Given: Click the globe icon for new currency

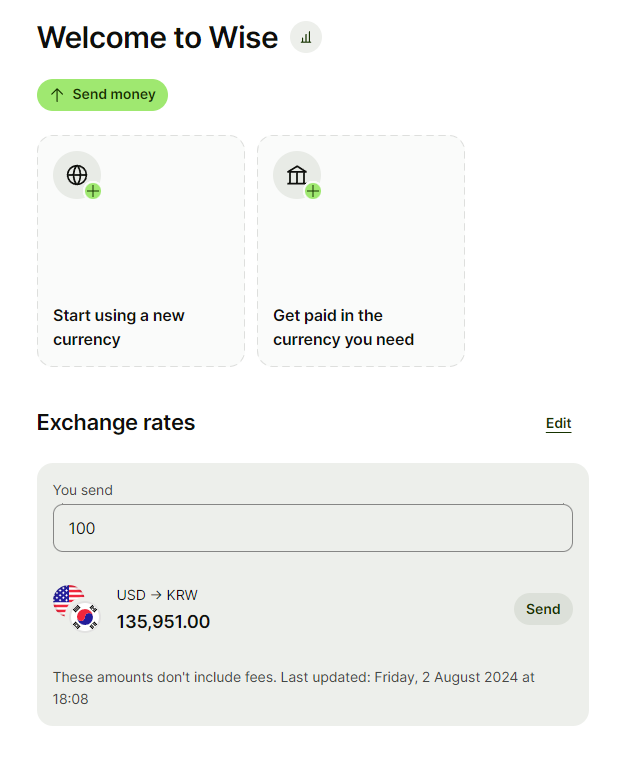Looking at the screenshot, I should coord(76,175).
